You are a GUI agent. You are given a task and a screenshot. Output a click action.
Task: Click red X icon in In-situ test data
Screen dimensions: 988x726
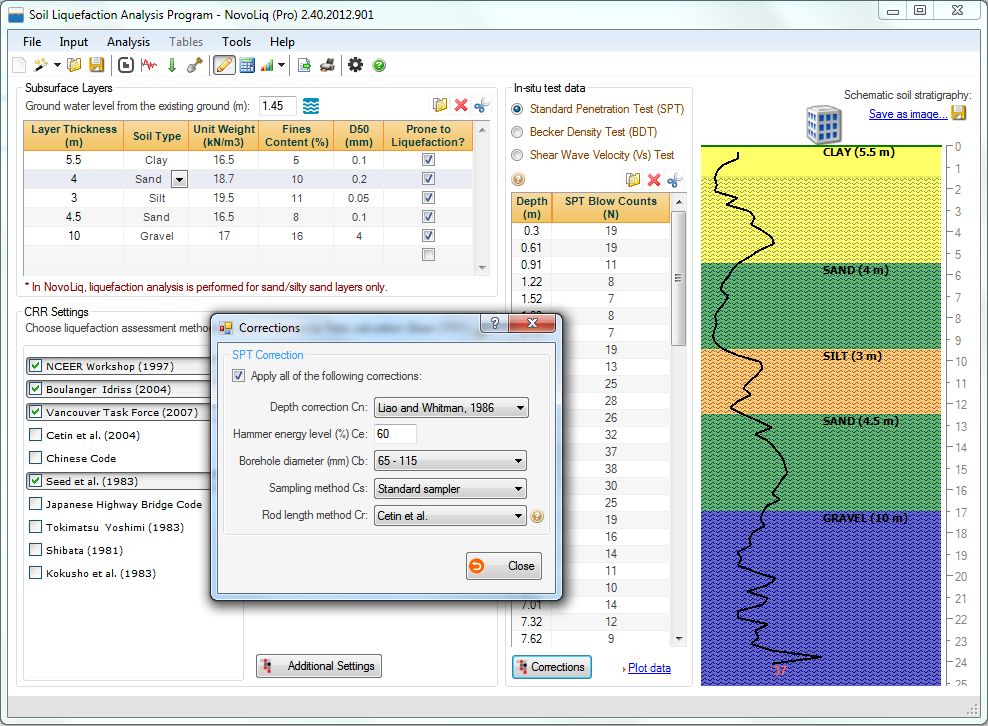[654, 180]
